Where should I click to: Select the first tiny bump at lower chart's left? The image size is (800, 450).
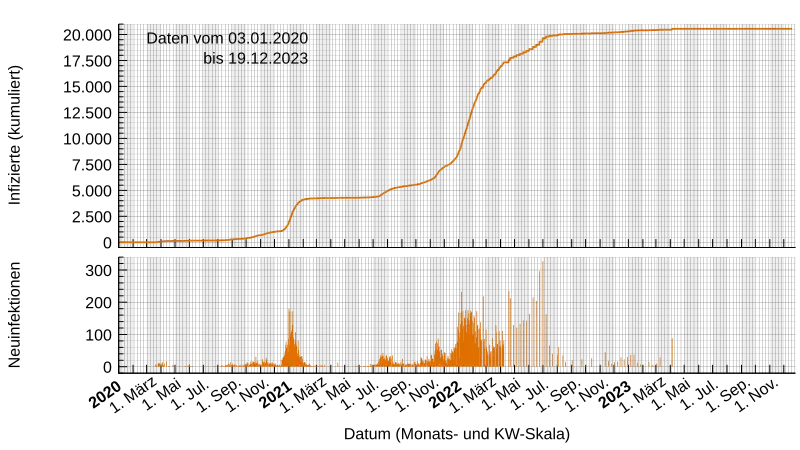(162, 364)
